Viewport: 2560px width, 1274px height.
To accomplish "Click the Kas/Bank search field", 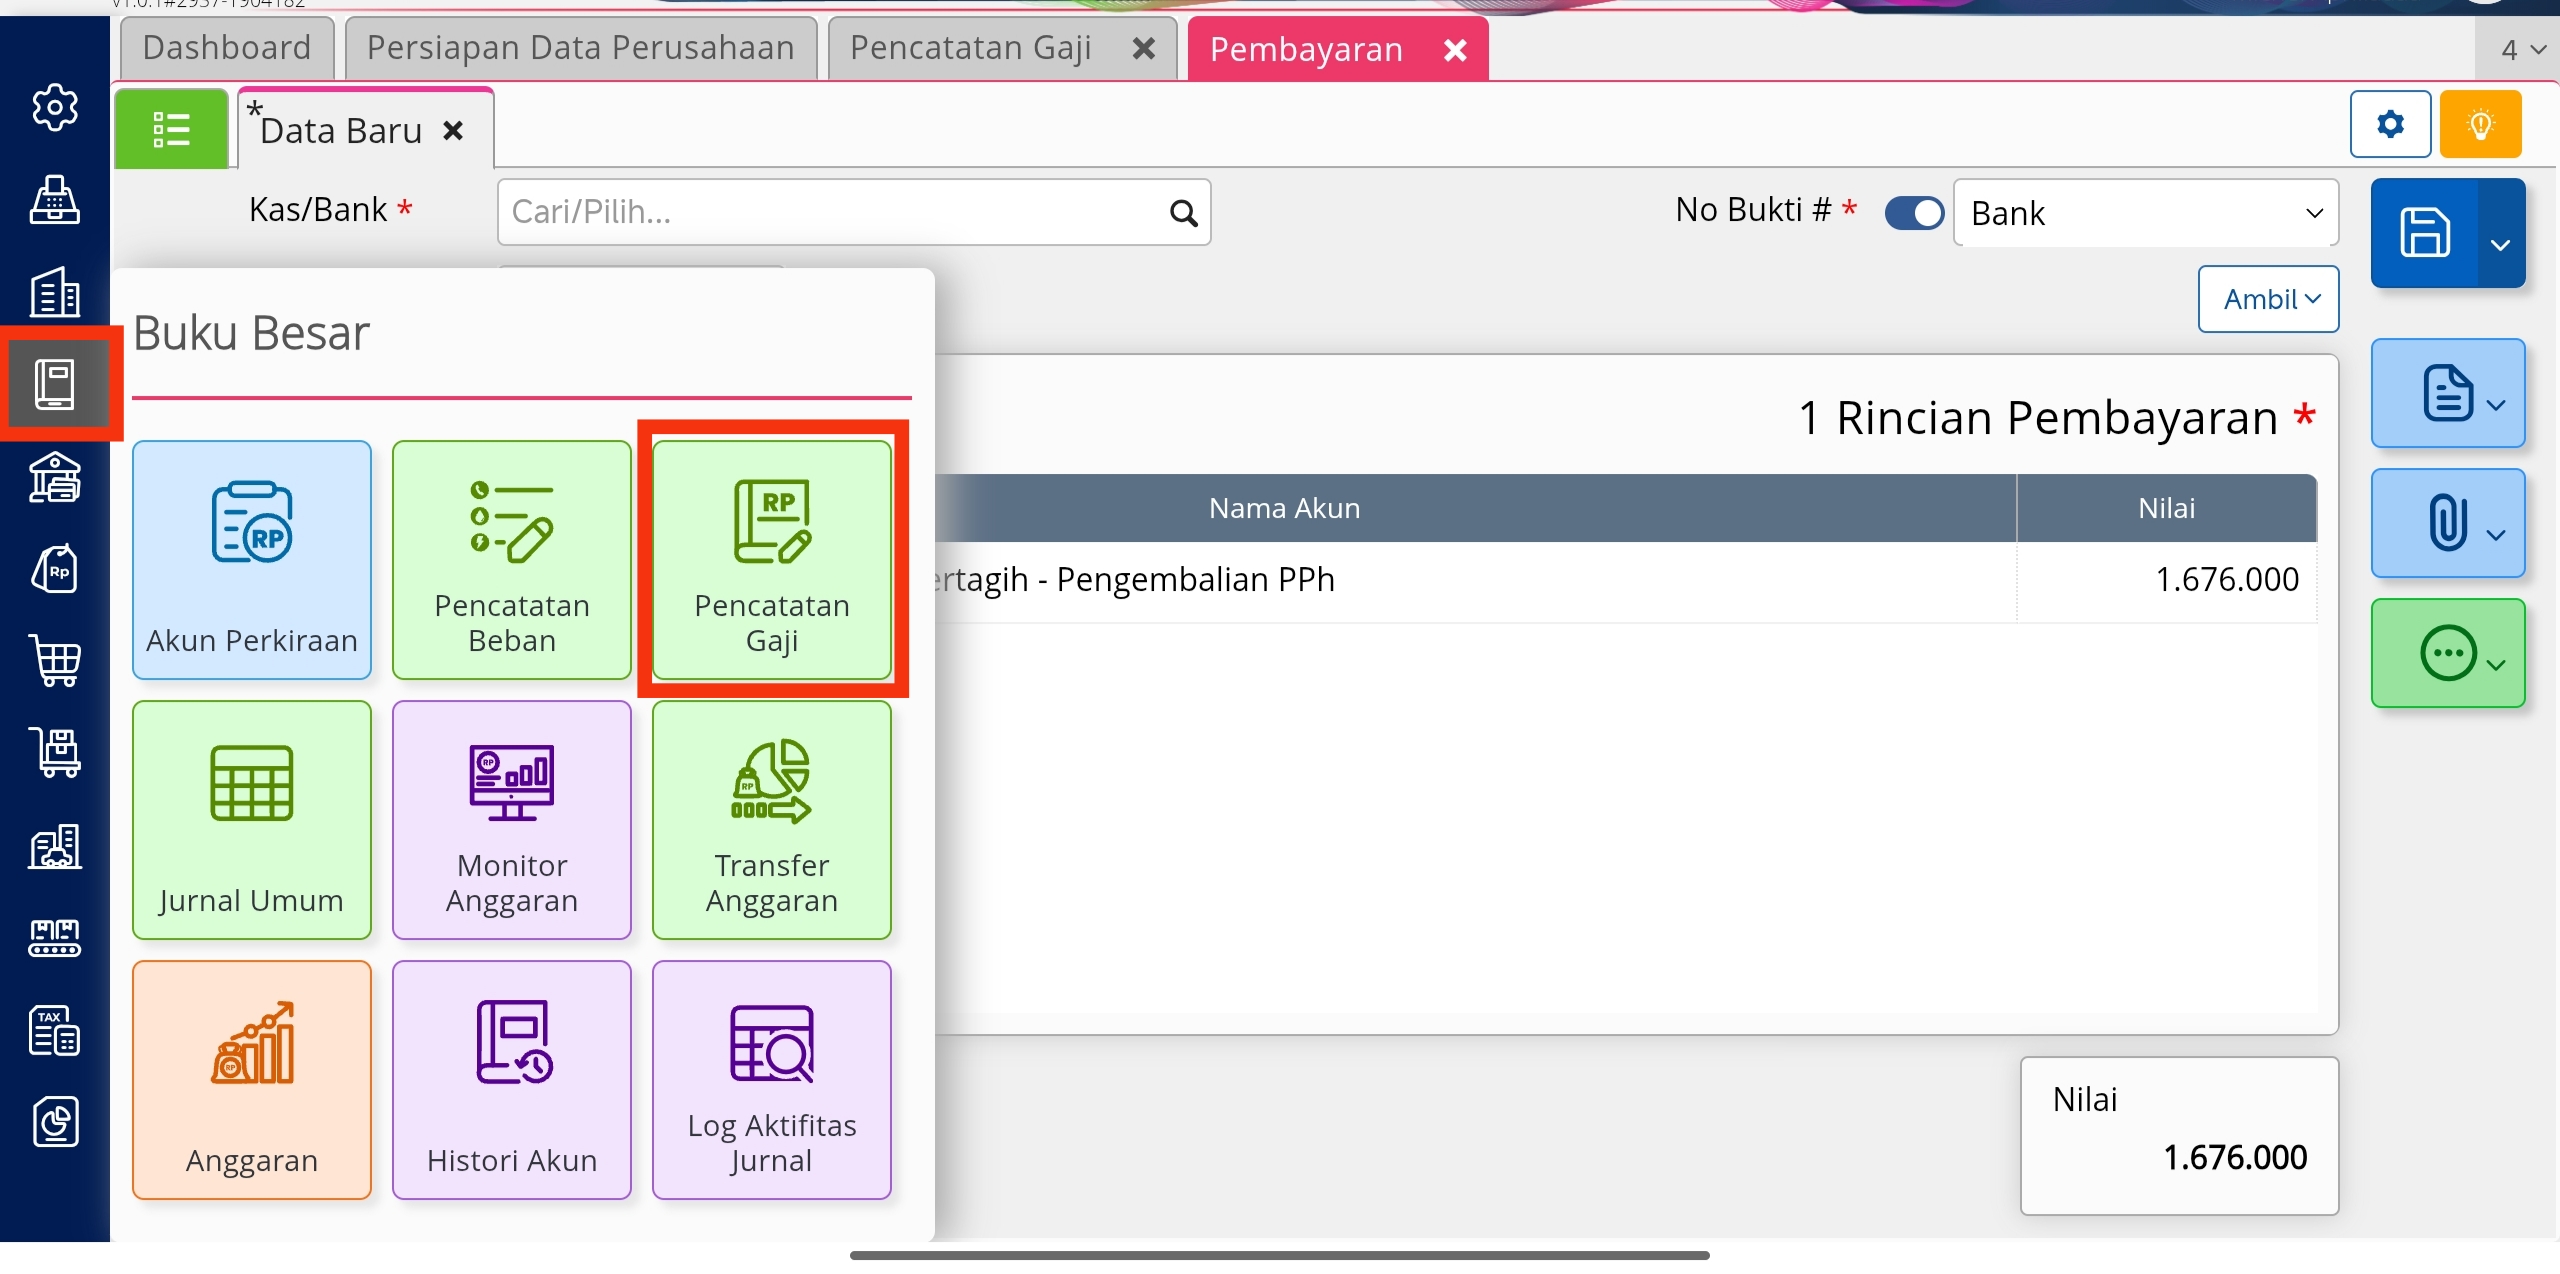I will [x=835, y=212].
